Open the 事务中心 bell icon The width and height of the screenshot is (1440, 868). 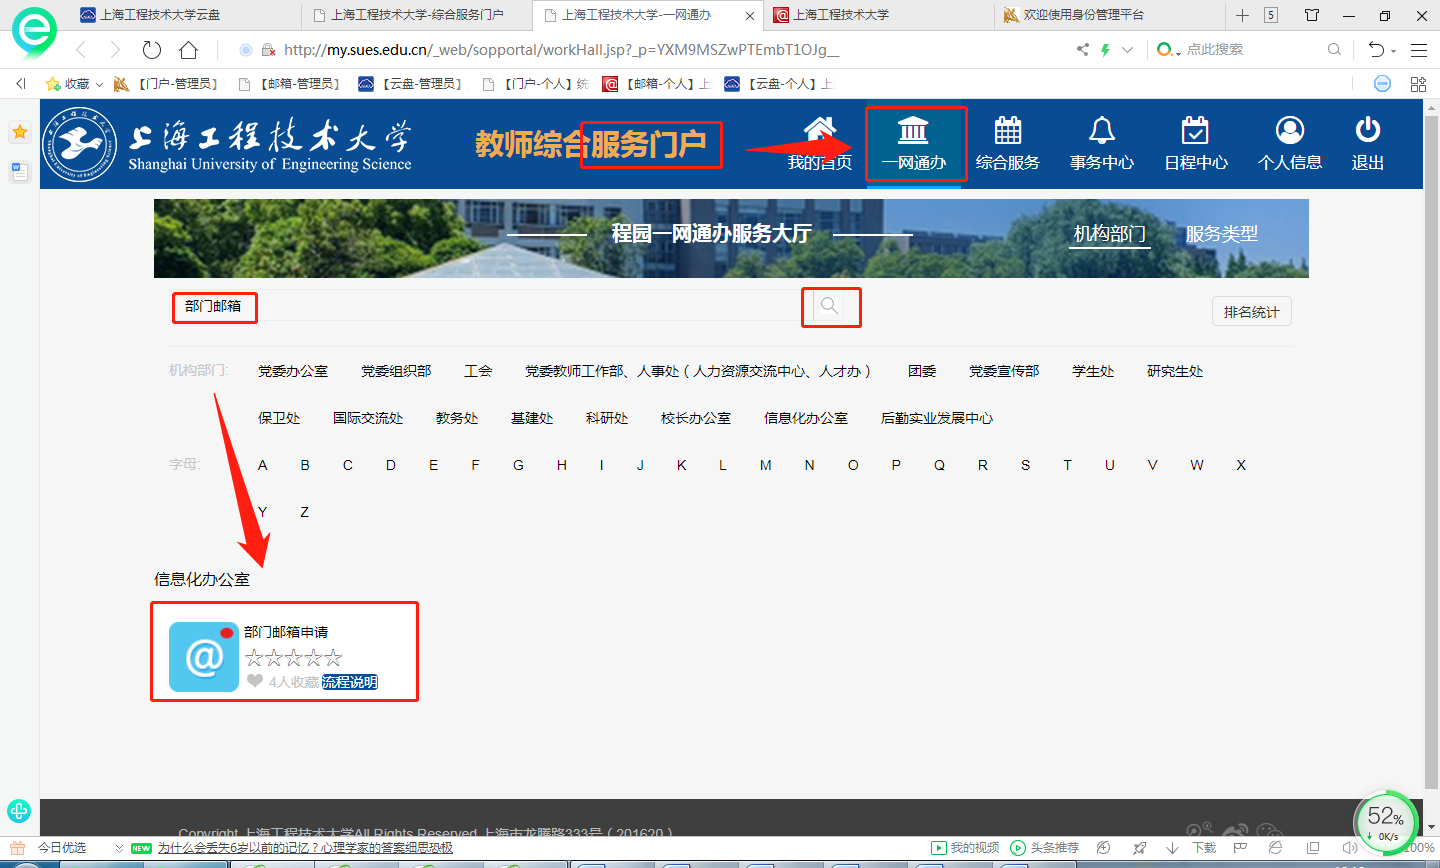click(1102, 130)
